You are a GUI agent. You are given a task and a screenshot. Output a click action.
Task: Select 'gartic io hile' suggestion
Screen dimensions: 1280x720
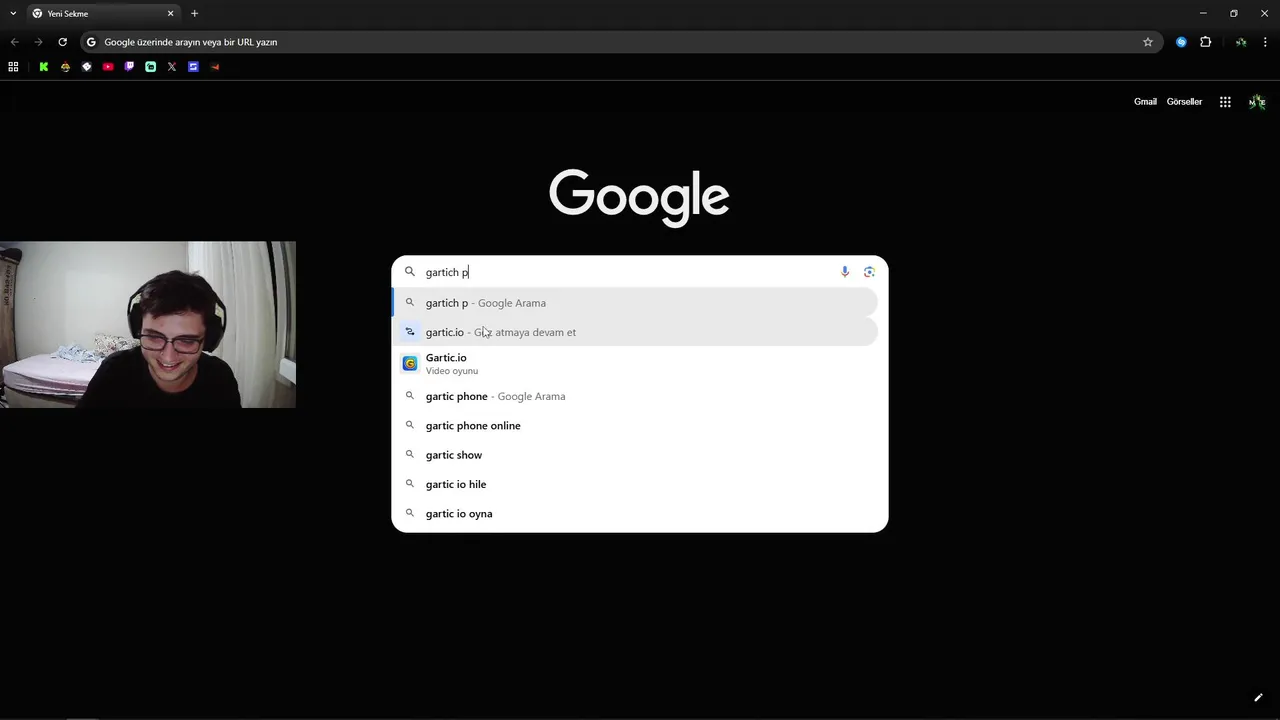point(635,484)
